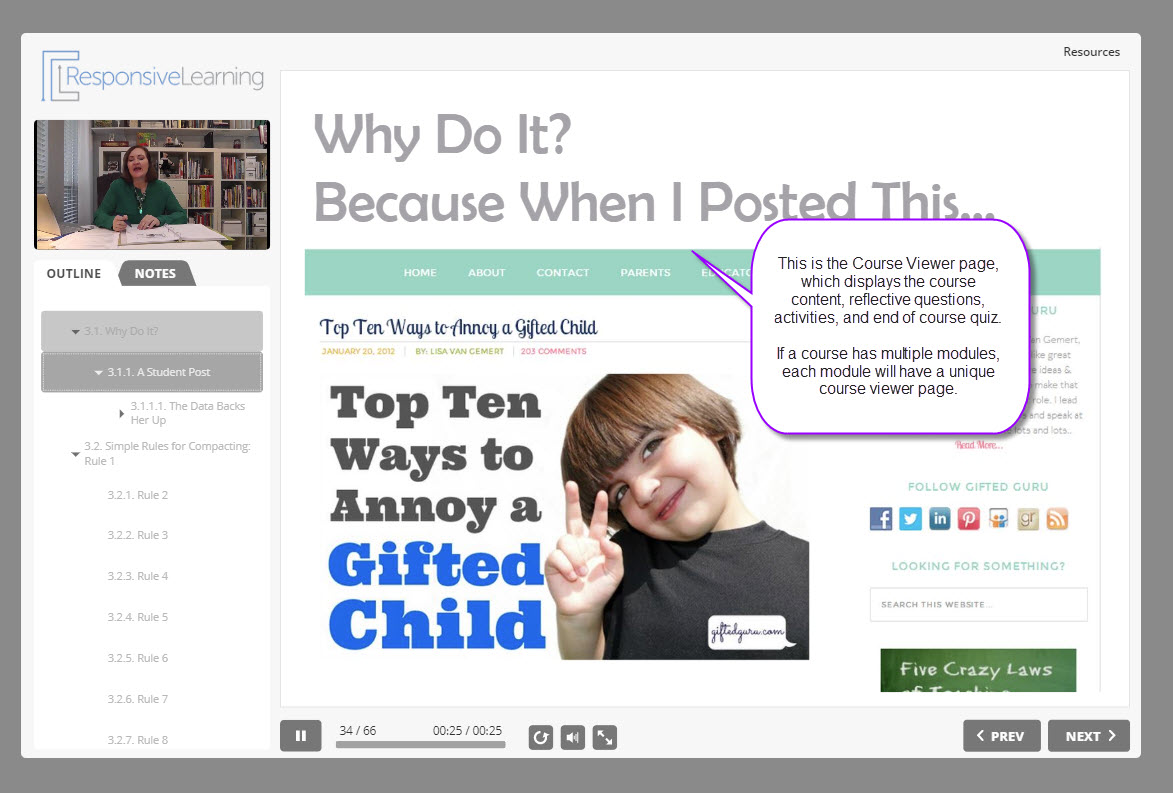This screenshot has height=793, width=1173.
Task: Click the playback progress seek bar
Action: point(420,745)
